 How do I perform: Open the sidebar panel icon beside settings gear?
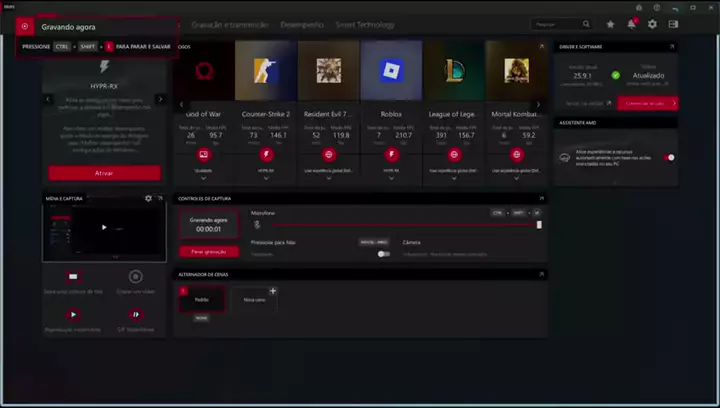tap(673, 24)
